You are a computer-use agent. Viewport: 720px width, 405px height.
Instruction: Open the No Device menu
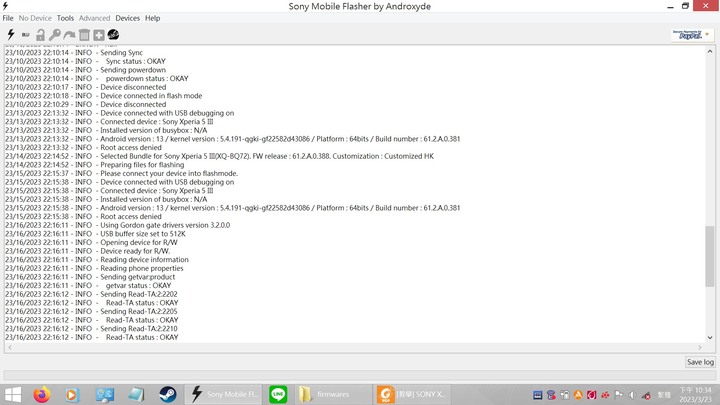pos(35,18)
